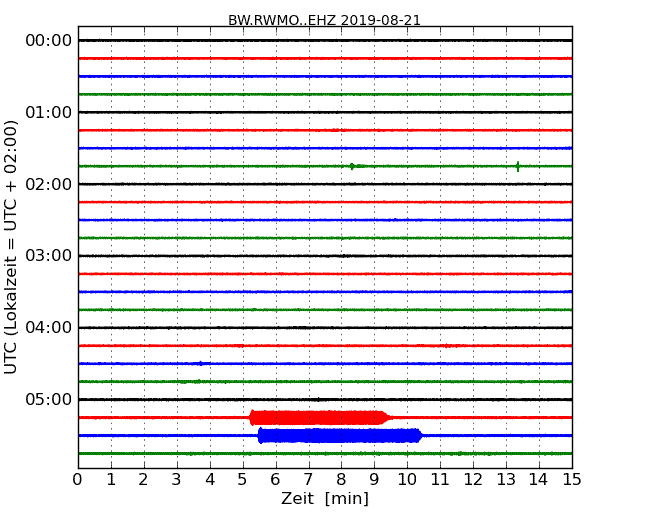The width and height of the screenshot is (650, 520).
Task: Click the 01:00 time label
Action: 49,112
